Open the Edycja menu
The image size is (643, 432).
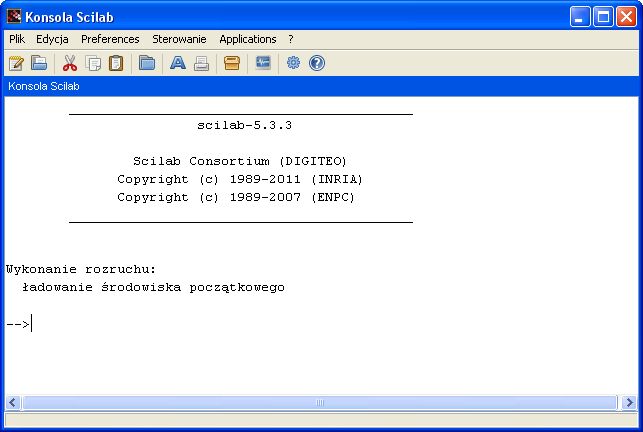(52, 39)
